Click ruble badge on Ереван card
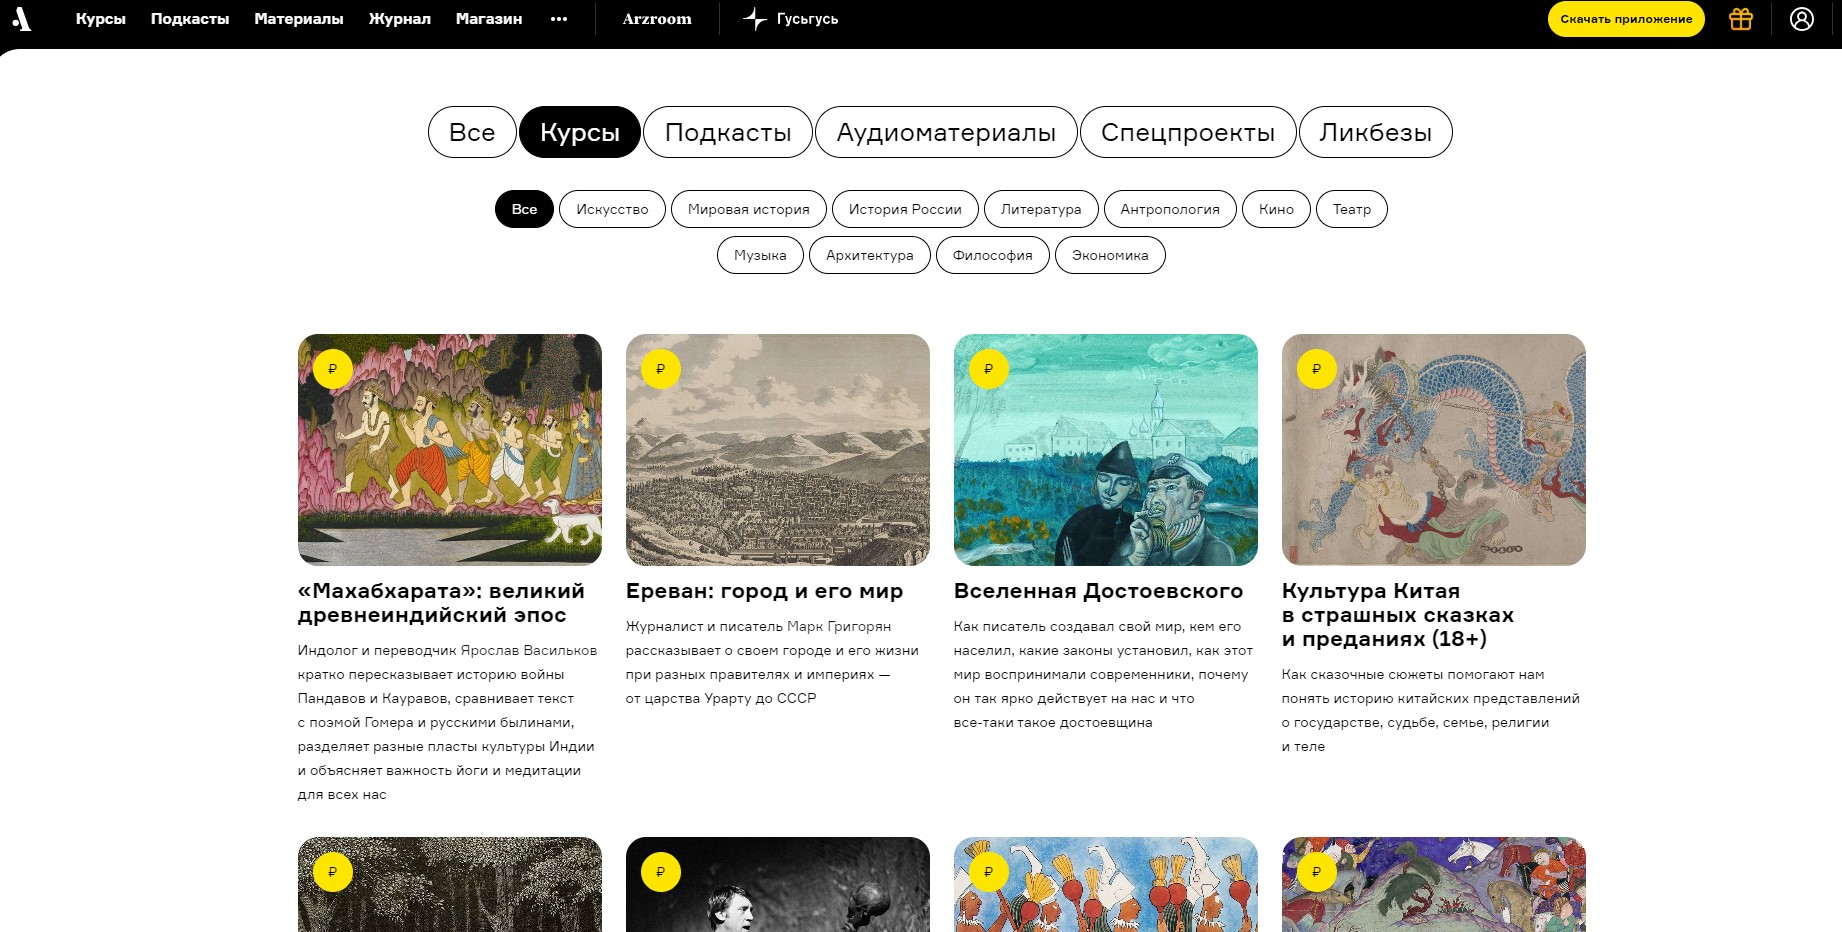1842x932 pixels. pyautogui.click(x=661, y=369)
